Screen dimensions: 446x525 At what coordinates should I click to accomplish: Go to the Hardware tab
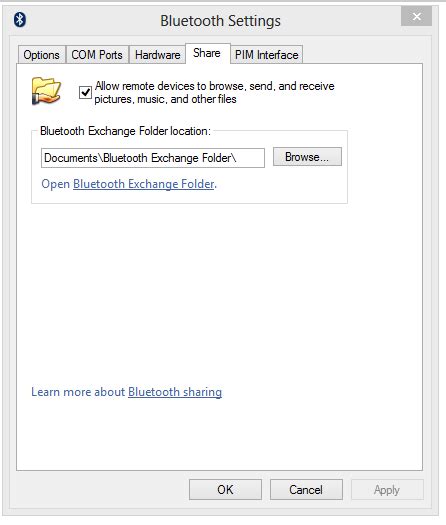coord(157,55)
